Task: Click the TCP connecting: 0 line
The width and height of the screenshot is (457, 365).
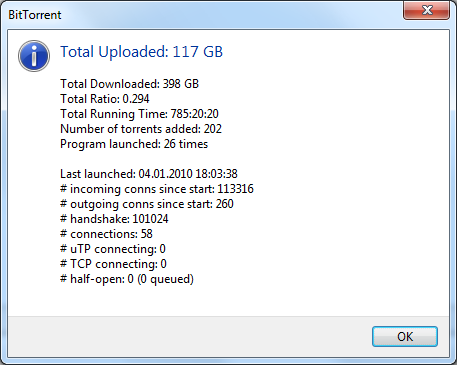Action: click(x=113, y=264)
